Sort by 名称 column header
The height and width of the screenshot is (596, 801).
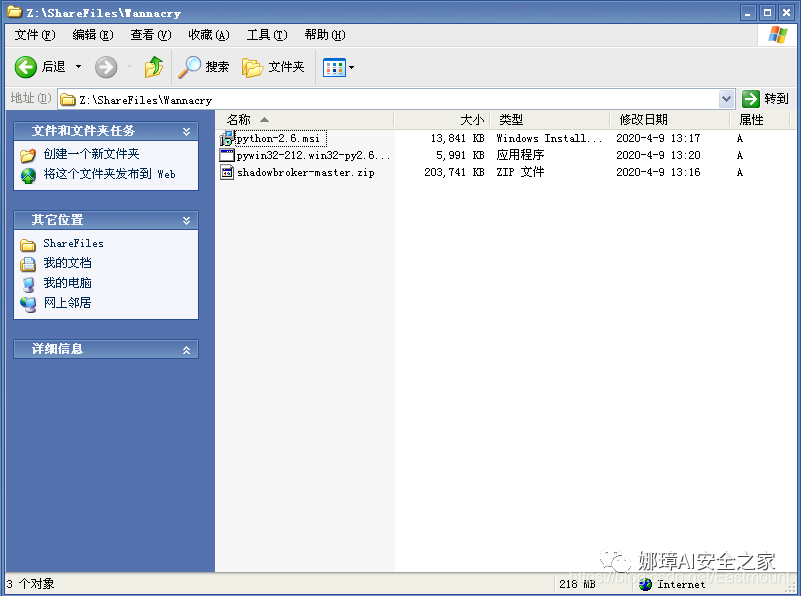[x=304, y=120]
